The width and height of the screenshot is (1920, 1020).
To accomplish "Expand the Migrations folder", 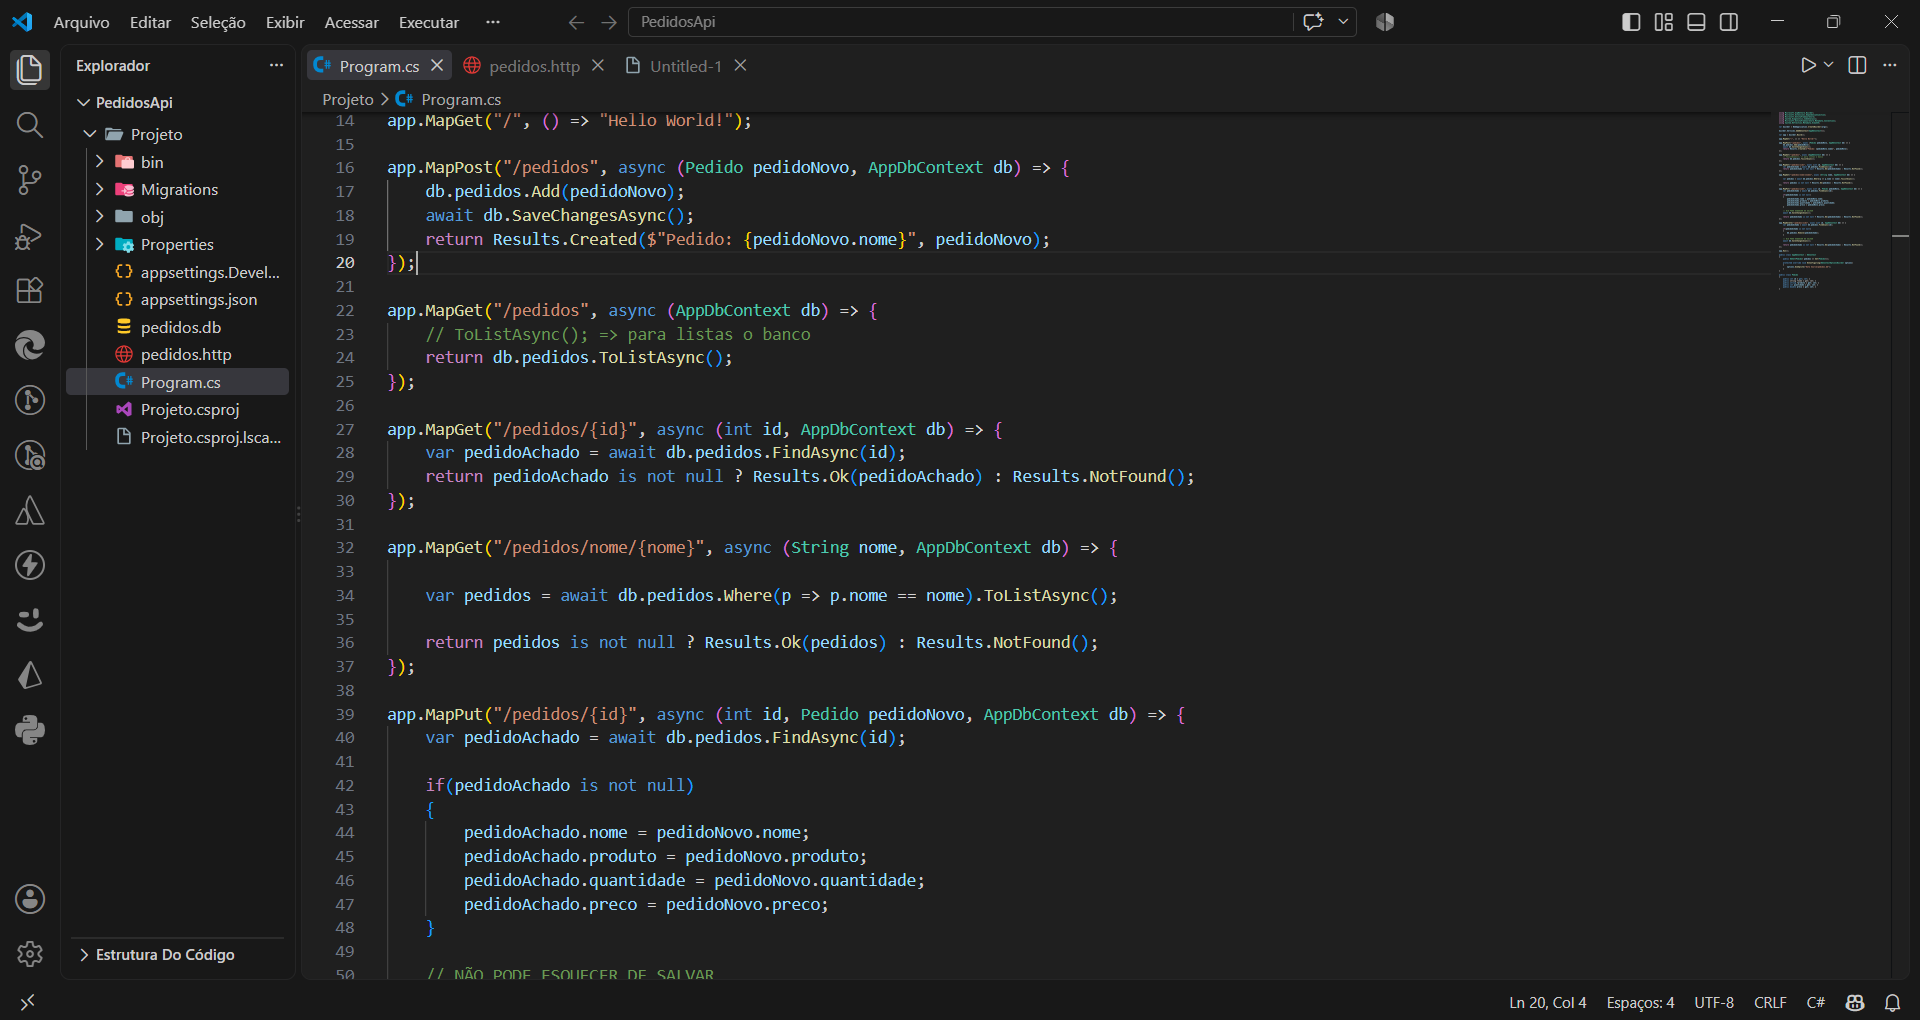I will 99,189.
